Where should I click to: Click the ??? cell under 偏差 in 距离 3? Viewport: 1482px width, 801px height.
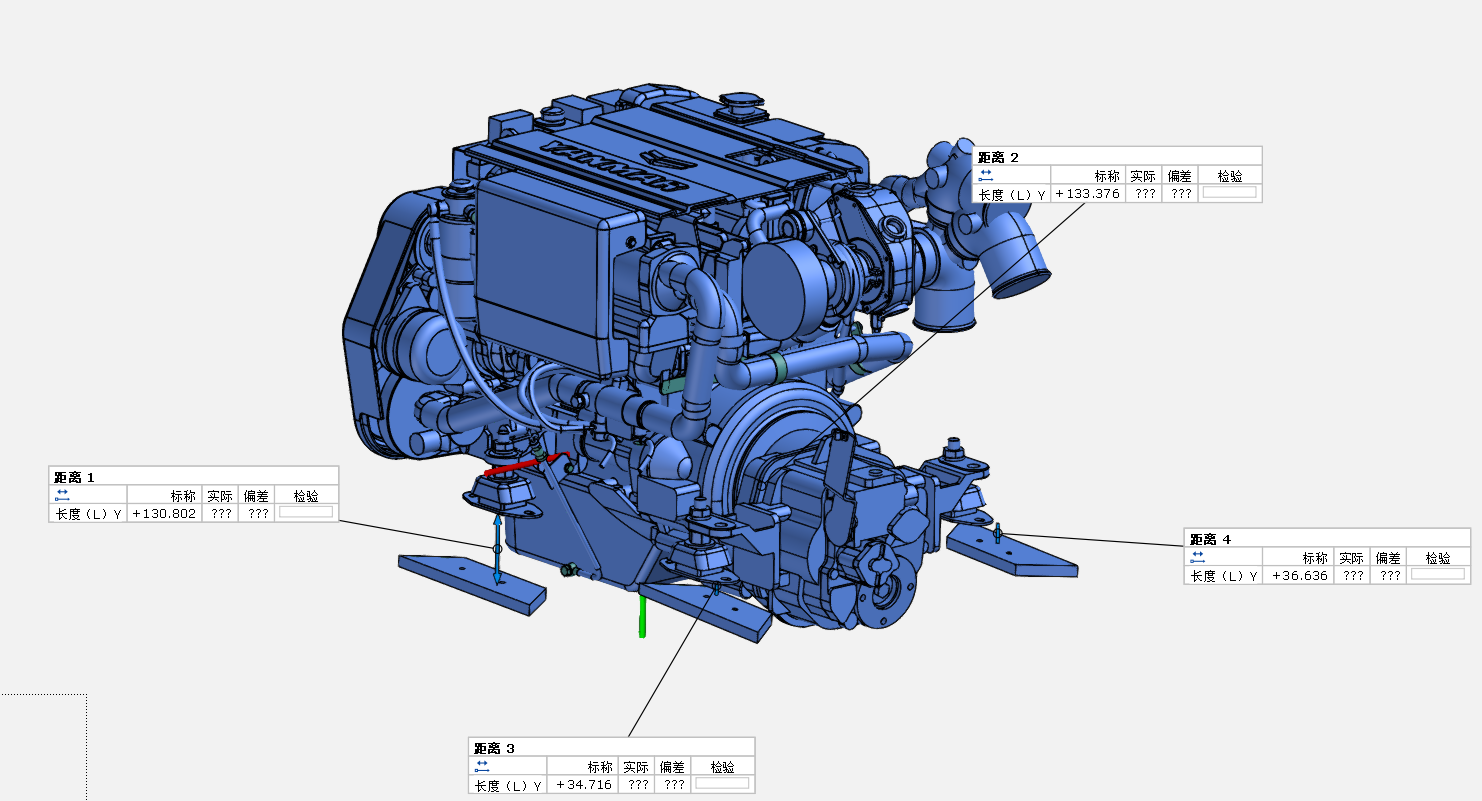click(x=674, y=785)
